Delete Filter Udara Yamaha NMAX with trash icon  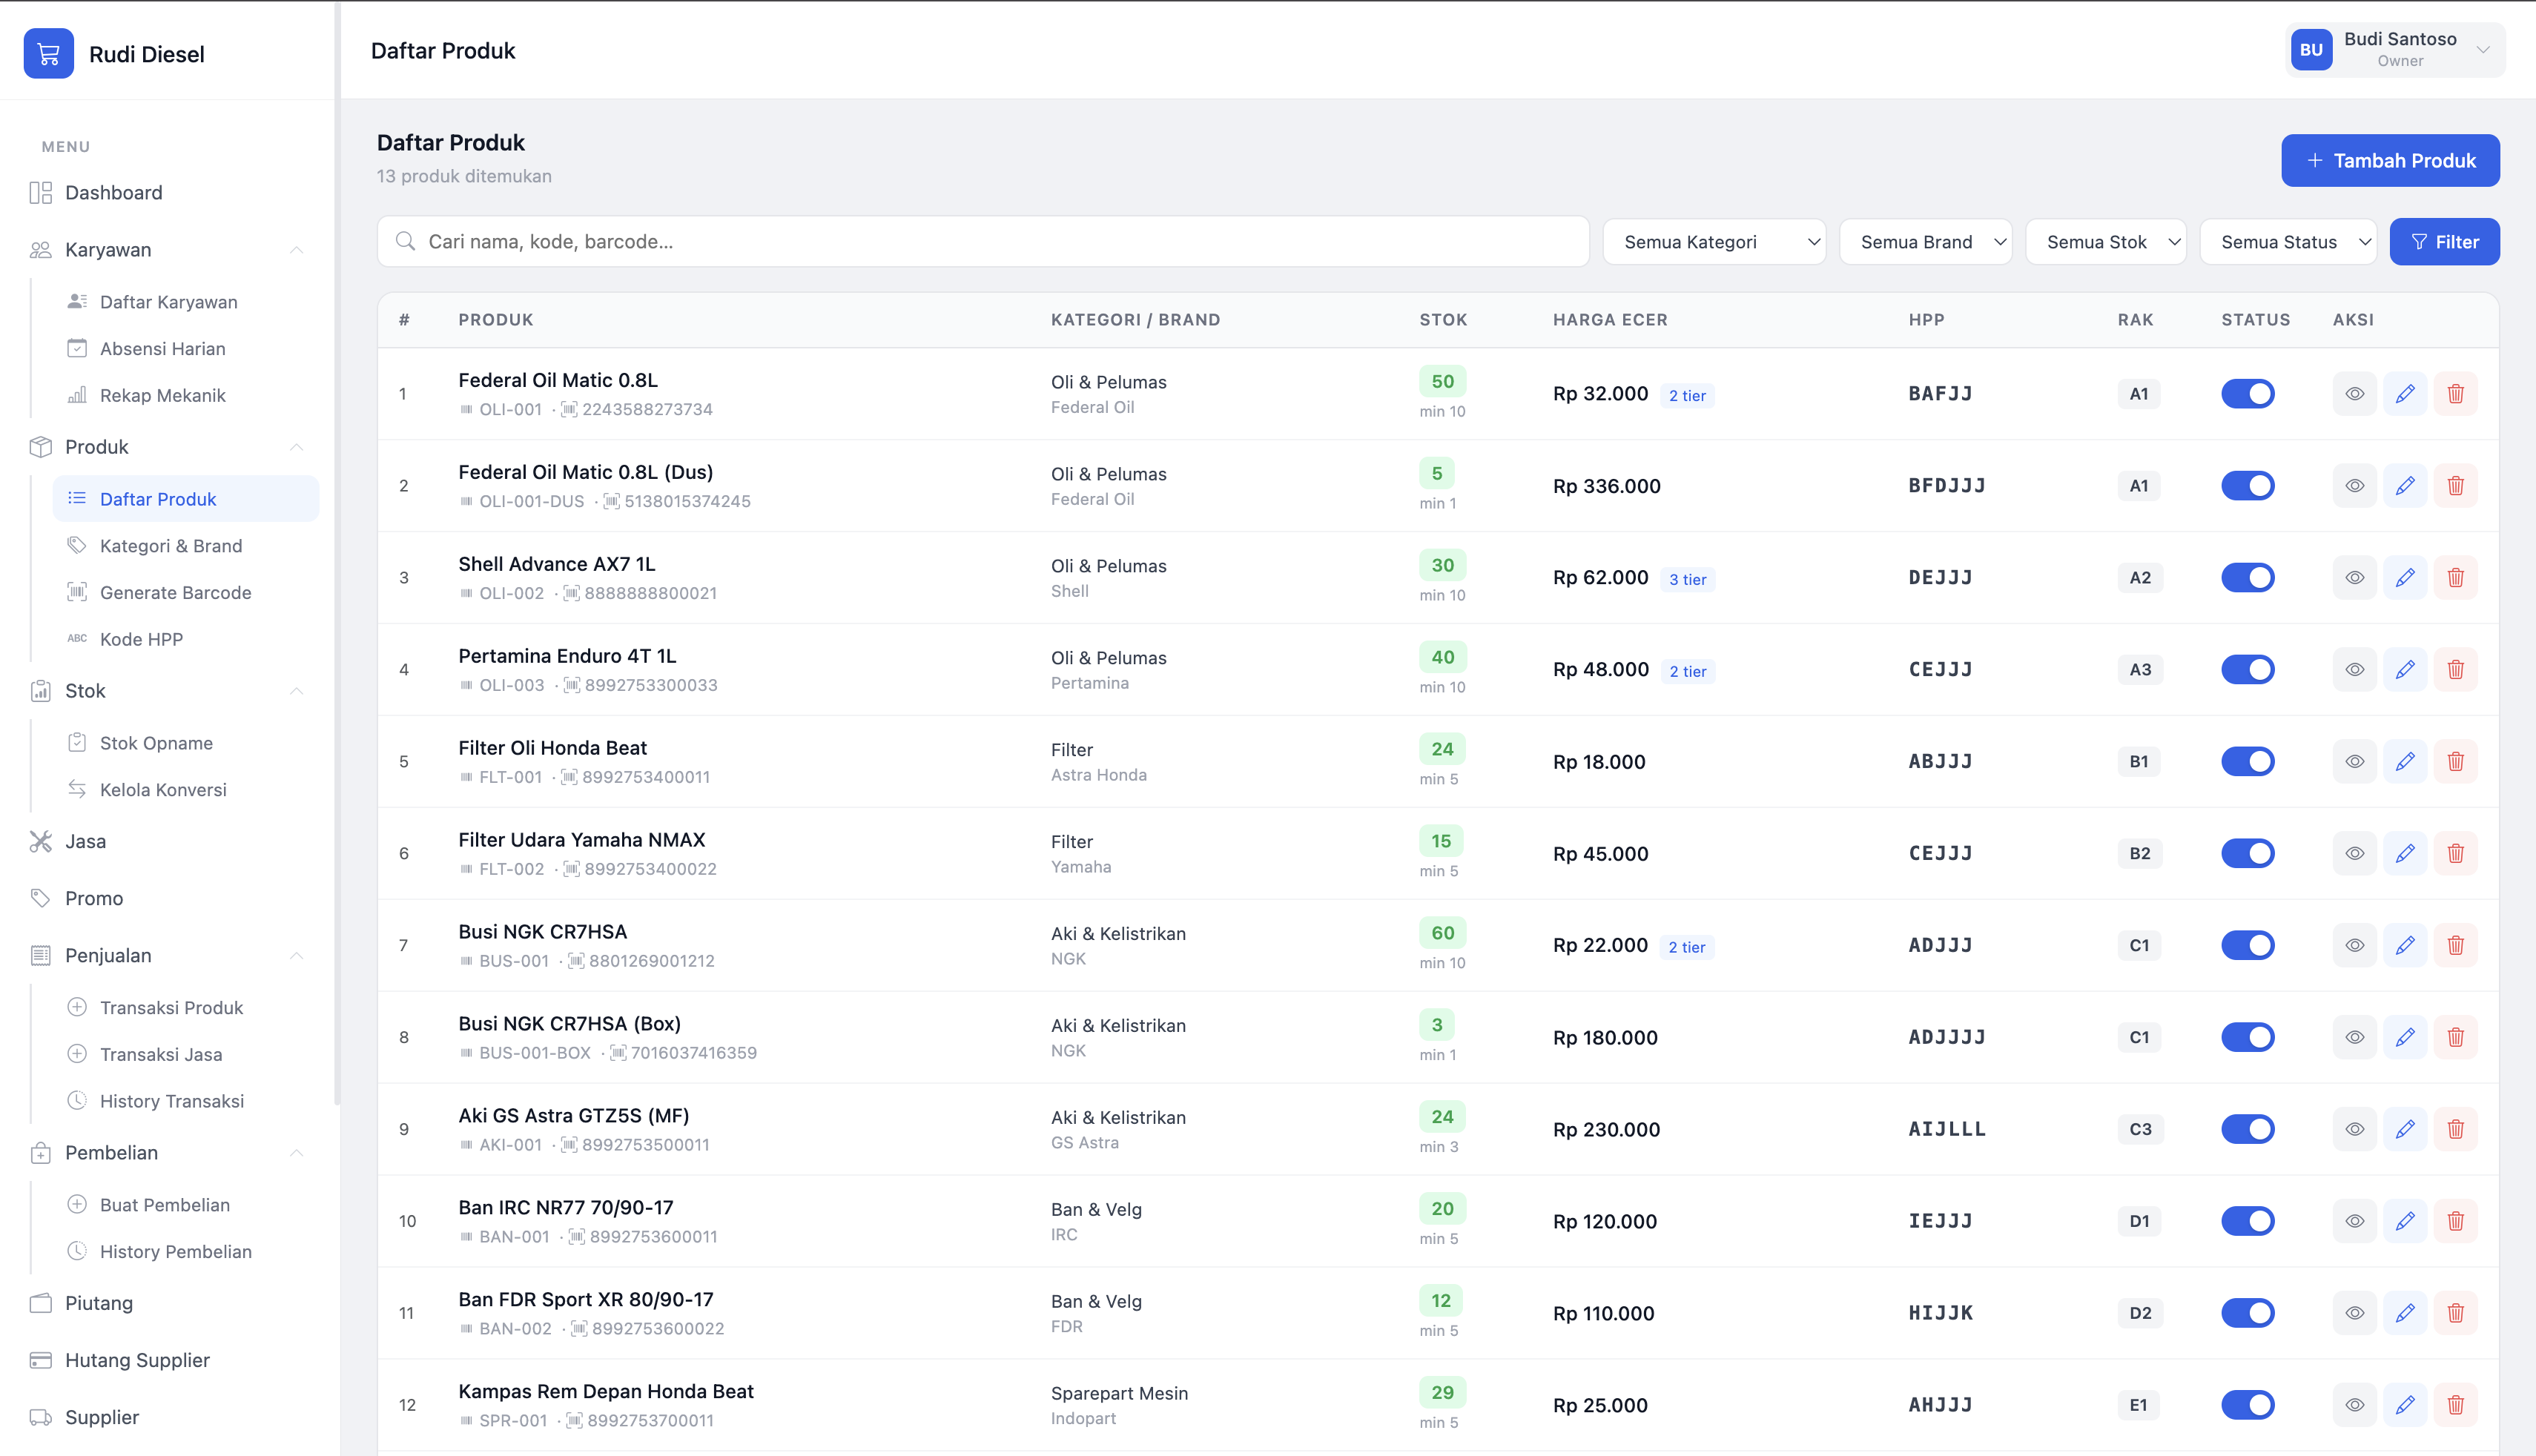[x=2456, y=854]
